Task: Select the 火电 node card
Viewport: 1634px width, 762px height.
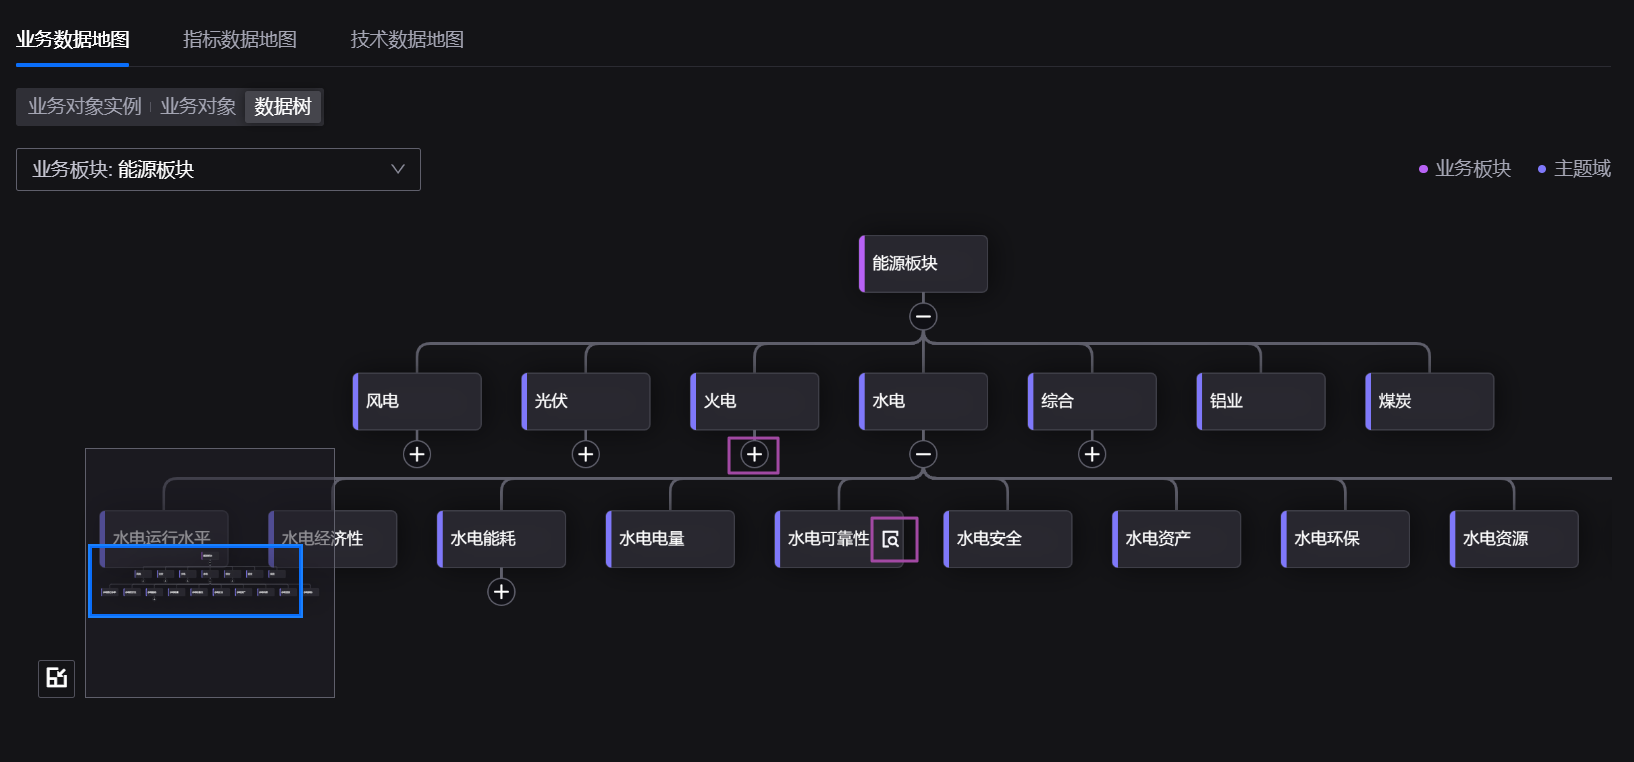Action: click(755, 401)
